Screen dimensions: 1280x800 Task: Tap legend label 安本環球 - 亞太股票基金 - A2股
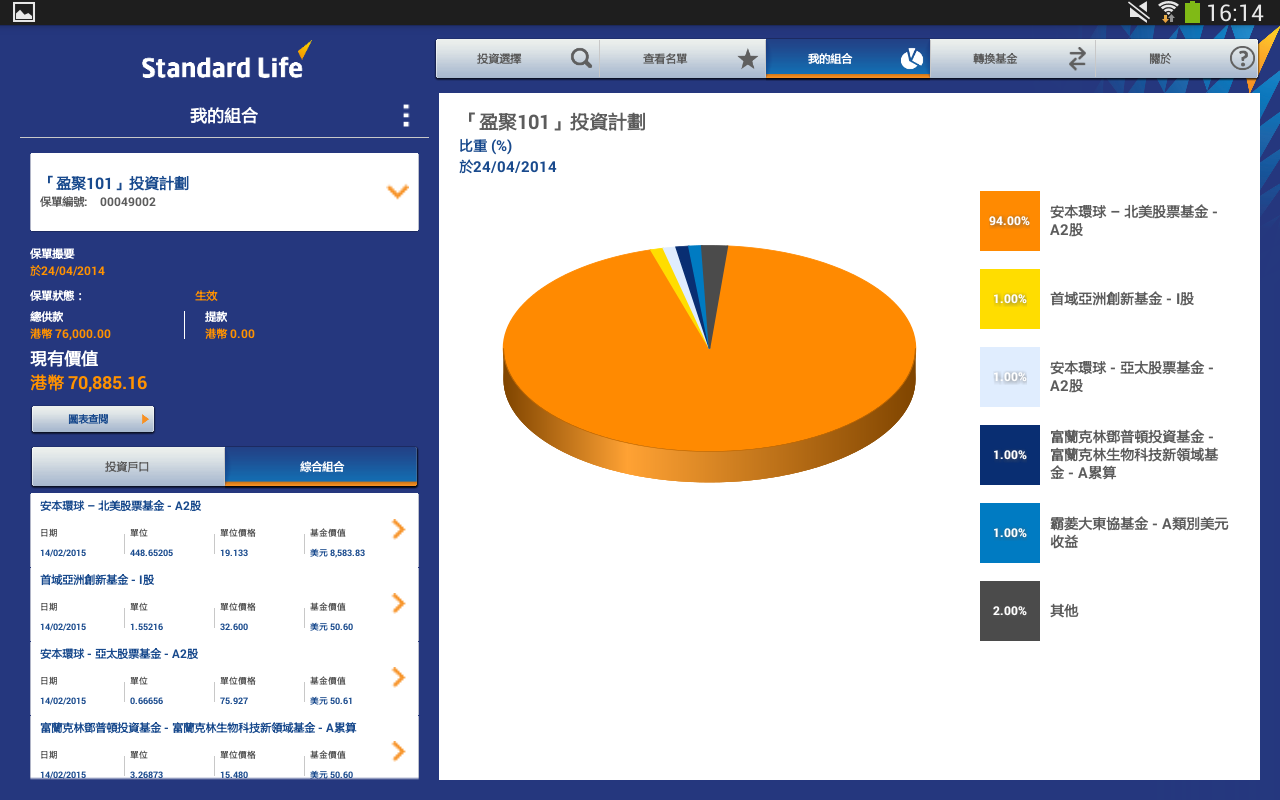[x=1131, y=377]
